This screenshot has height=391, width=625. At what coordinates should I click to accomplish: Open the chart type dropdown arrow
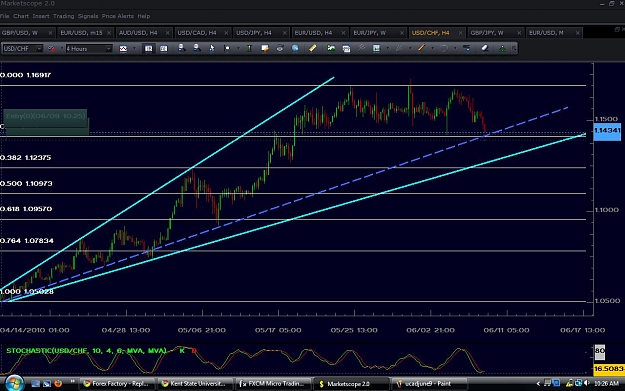click(x=134, y=49)
